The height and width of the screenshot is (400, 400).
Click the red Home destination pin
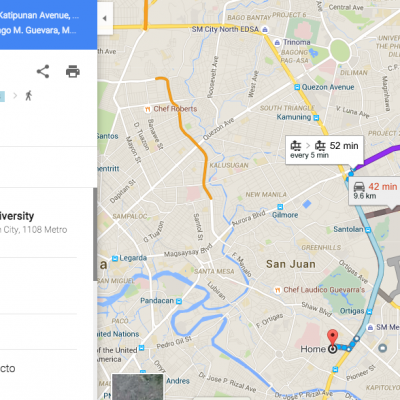coord(332,337)
